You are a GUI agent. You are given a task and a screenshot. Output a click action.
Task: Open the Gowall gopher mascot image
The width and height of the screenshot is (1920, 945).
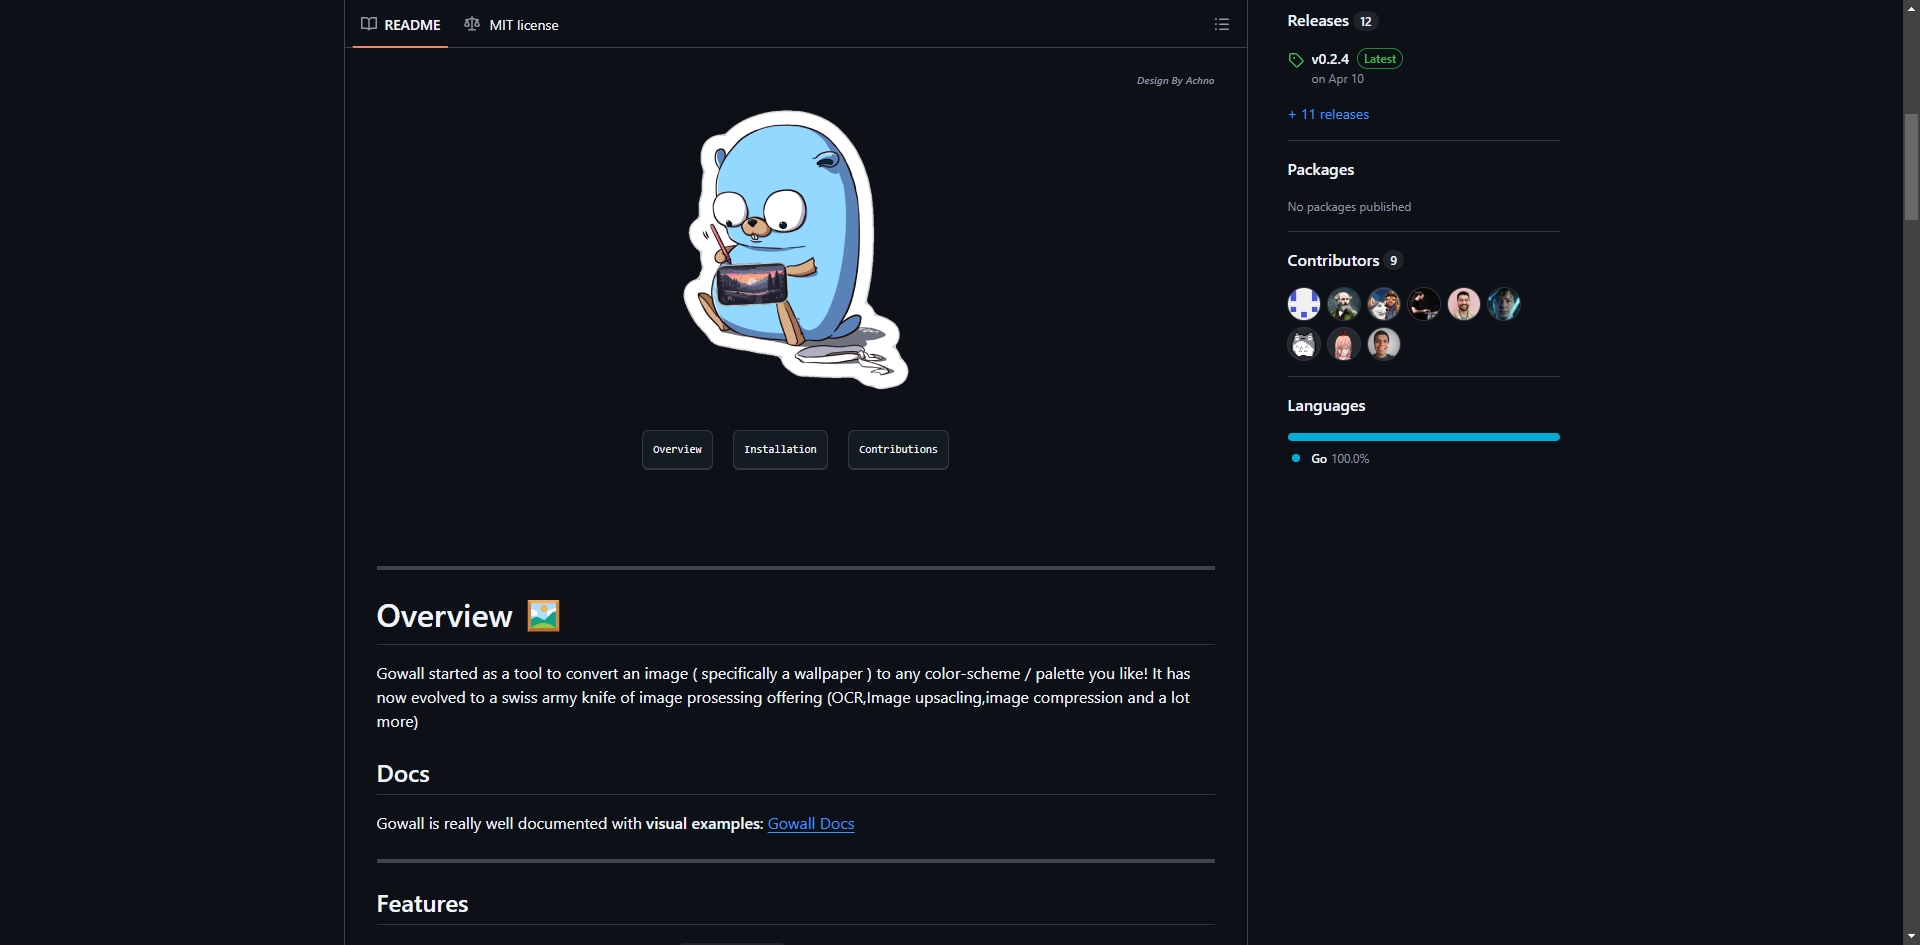point(796,249)
